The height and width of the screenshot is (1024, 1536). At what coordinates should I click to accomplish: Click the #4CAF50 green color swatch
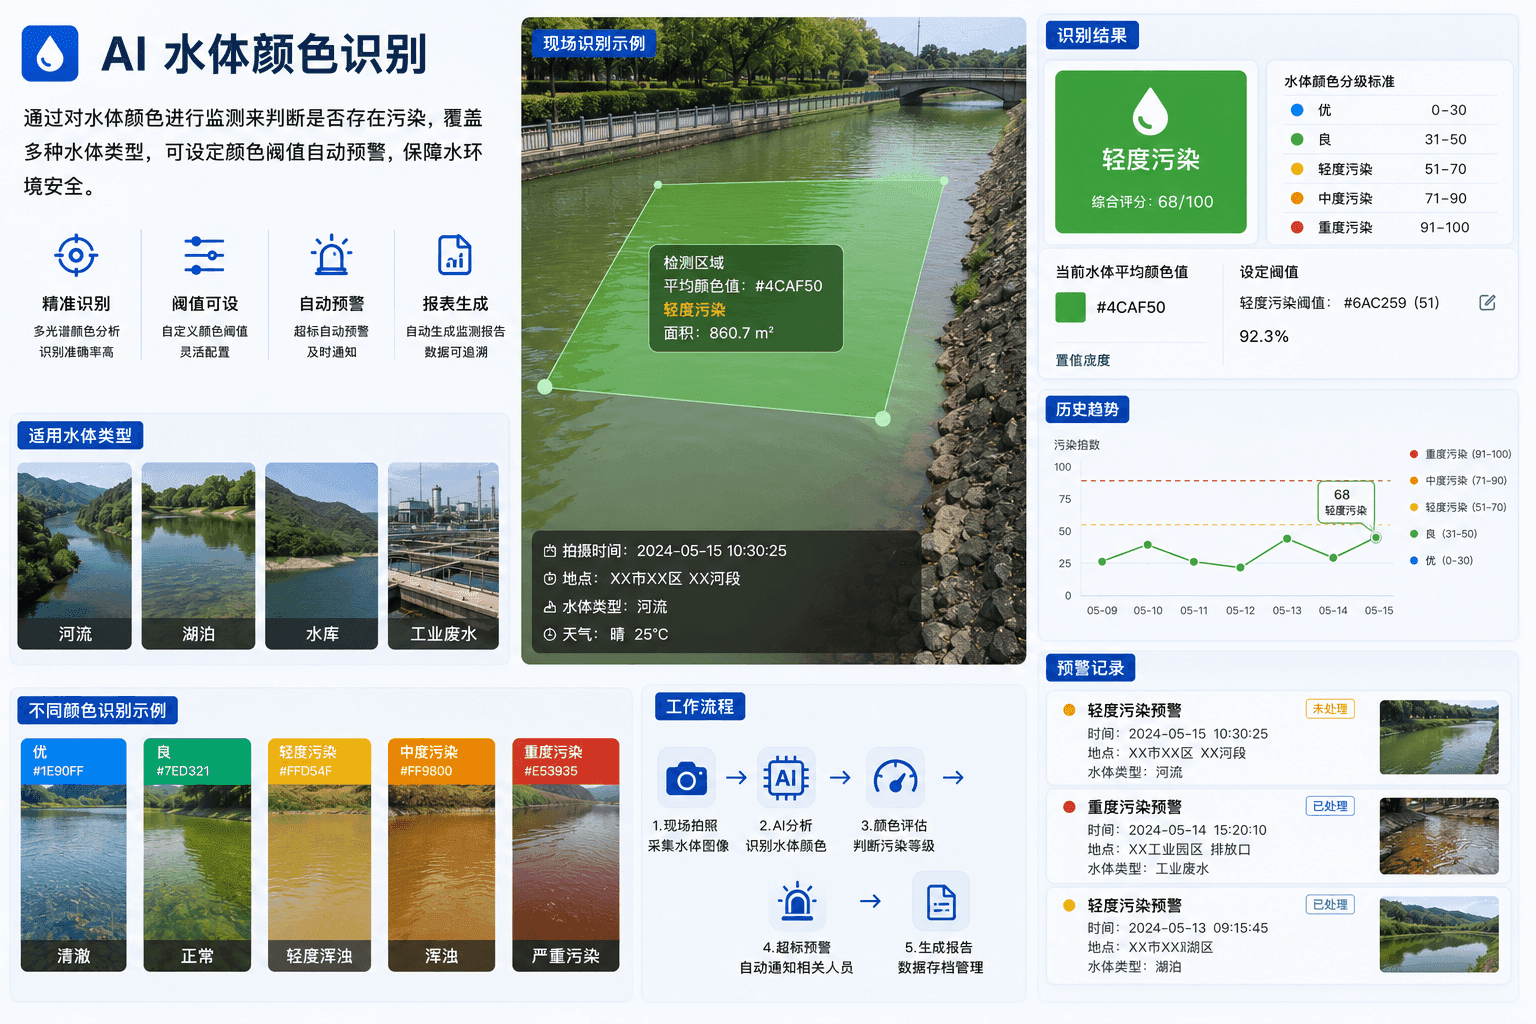[1071, 307]
